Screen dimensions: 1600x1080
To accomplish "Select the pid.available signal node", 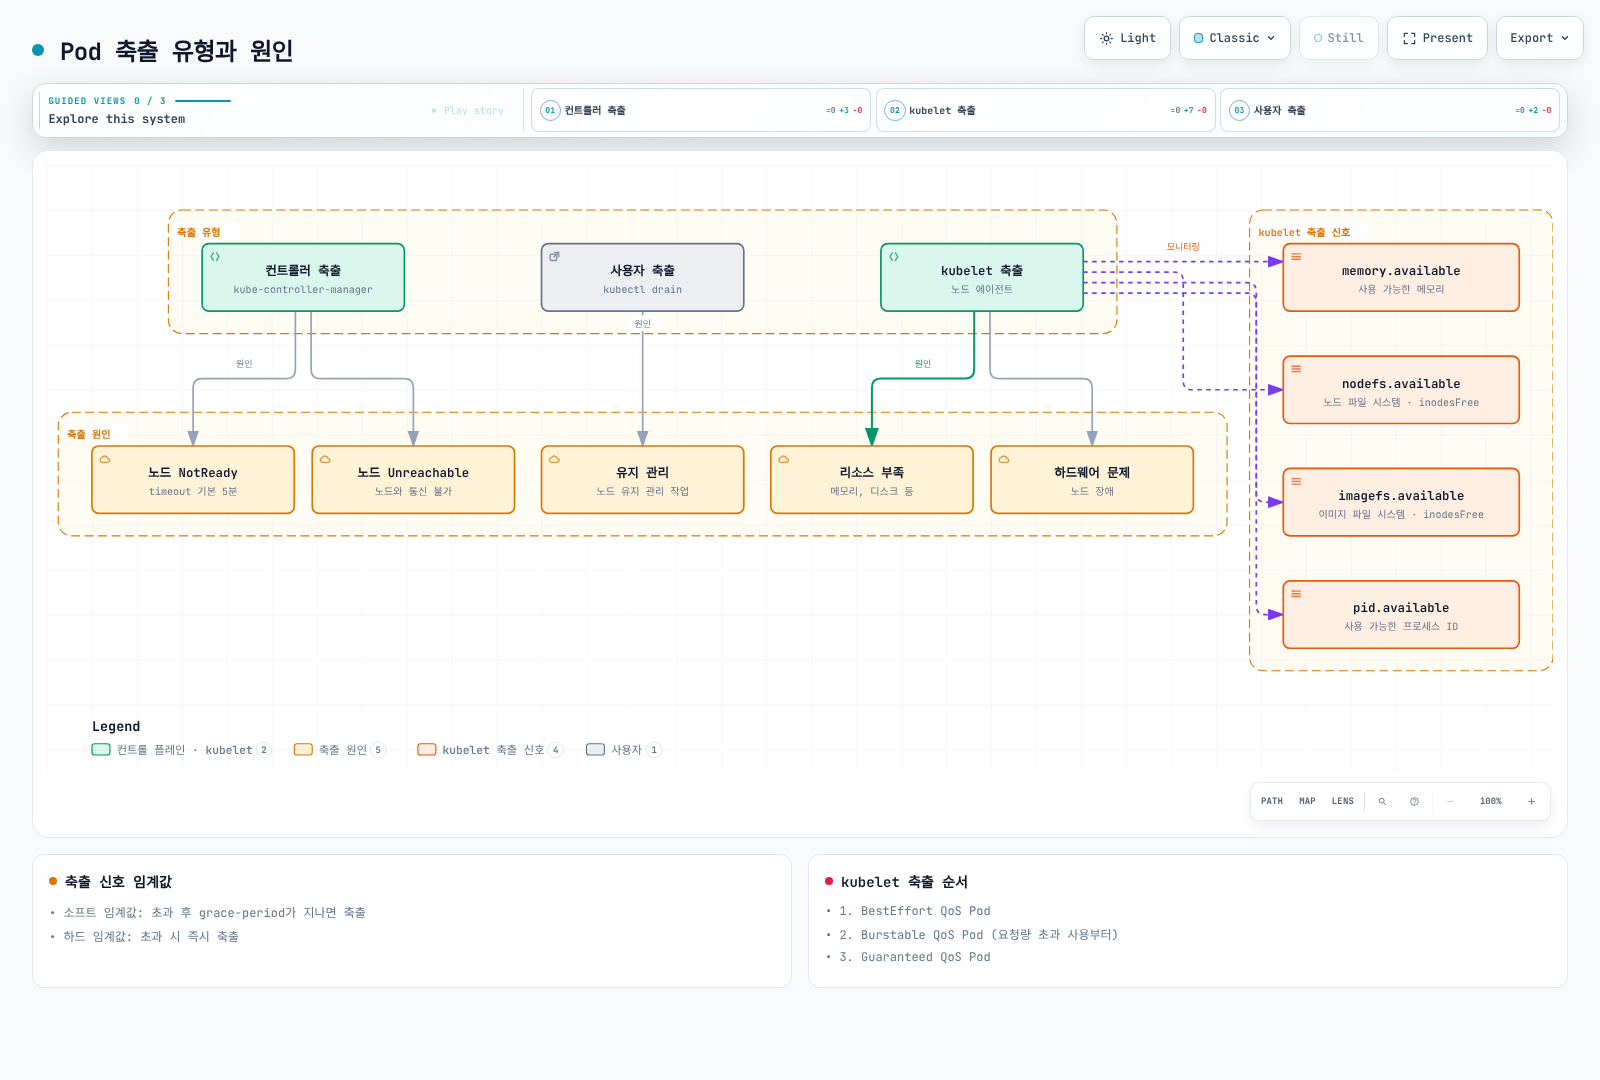I will point(1401,615).
